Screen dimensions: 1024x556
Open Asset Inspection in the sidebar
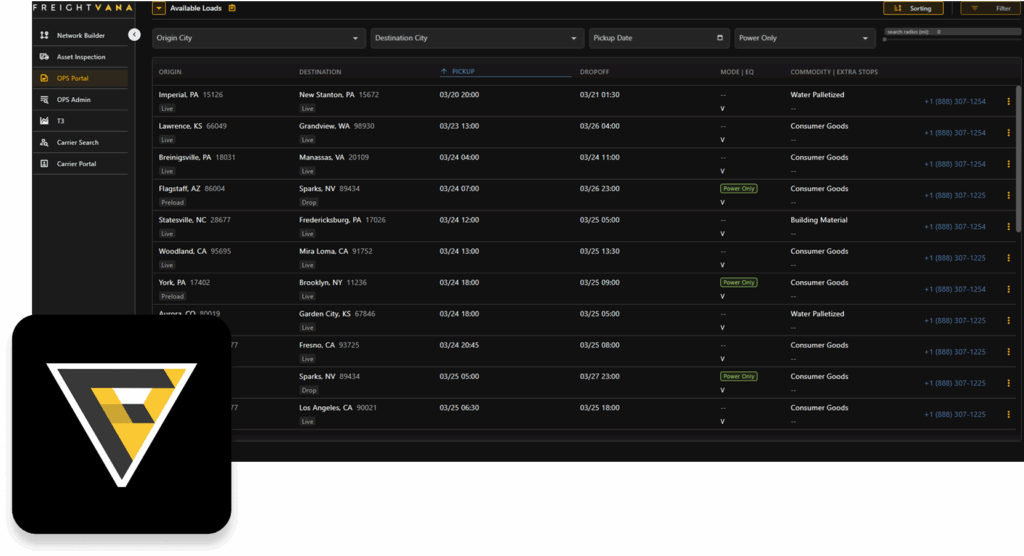[81, 57]
